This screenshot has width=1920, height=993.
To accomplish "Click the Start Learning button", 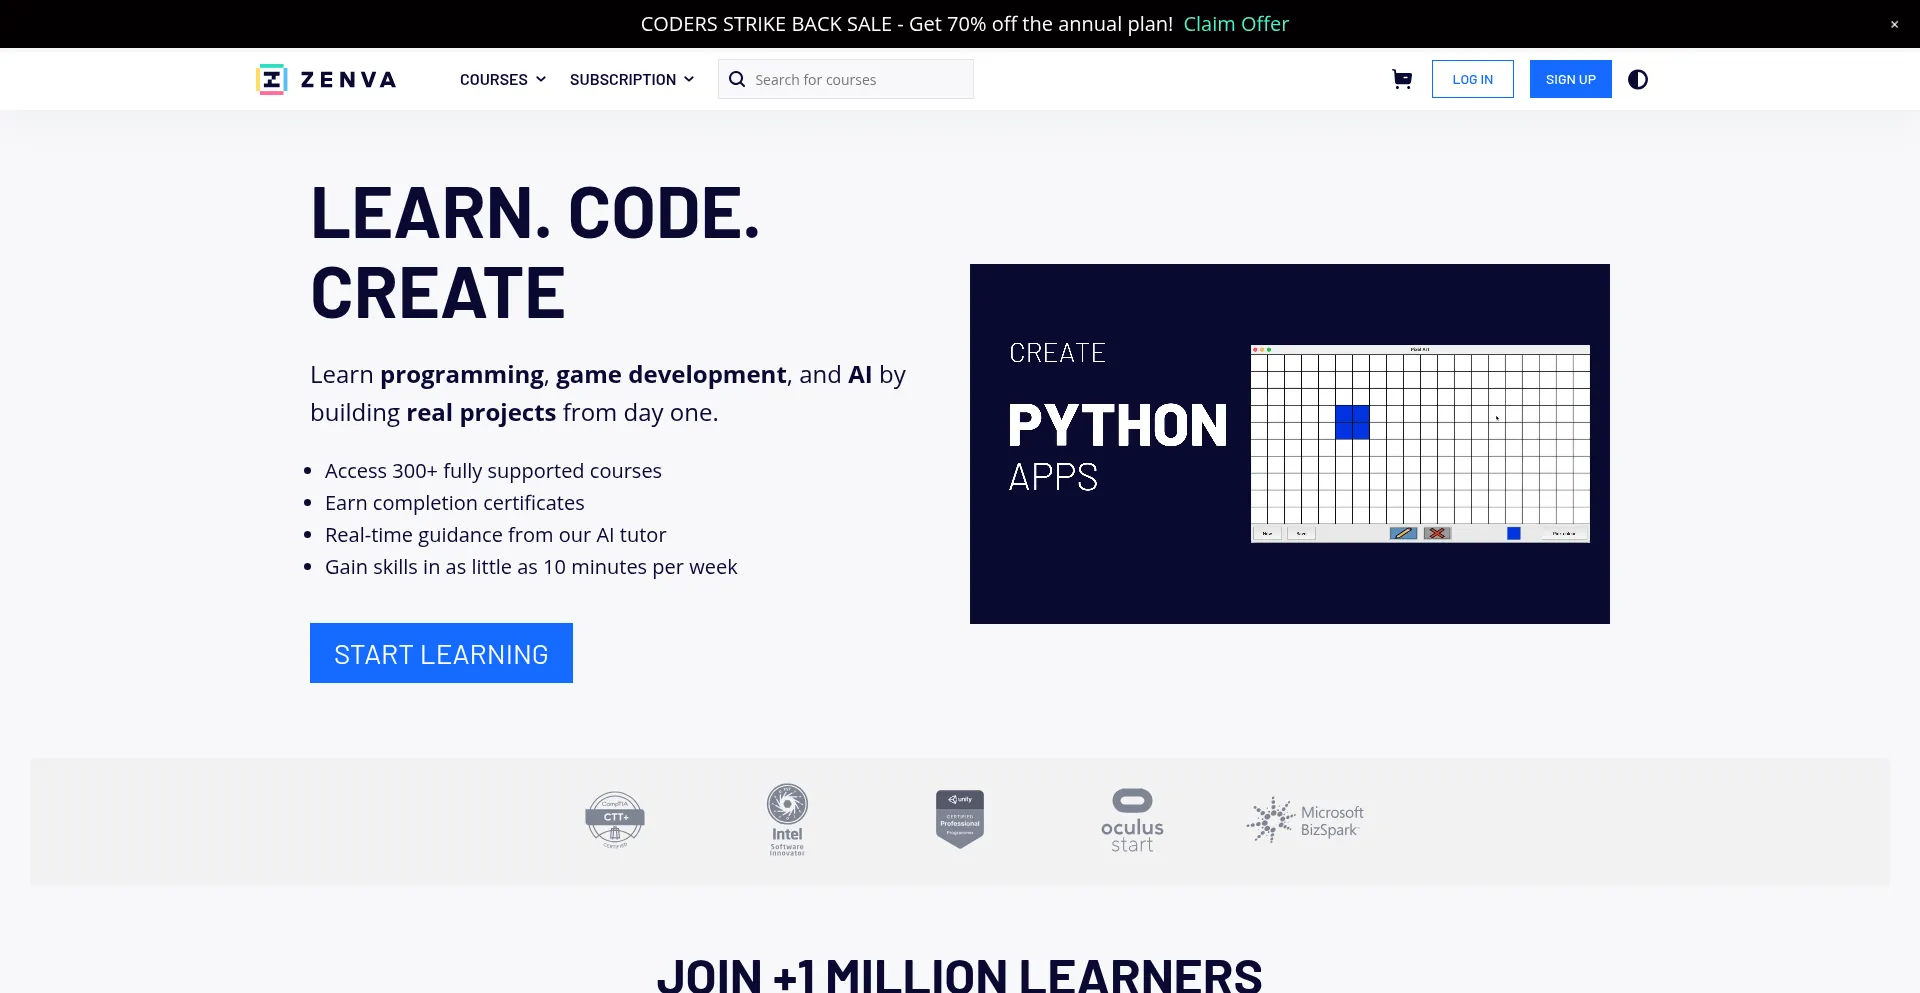I will tap(441, 653).
